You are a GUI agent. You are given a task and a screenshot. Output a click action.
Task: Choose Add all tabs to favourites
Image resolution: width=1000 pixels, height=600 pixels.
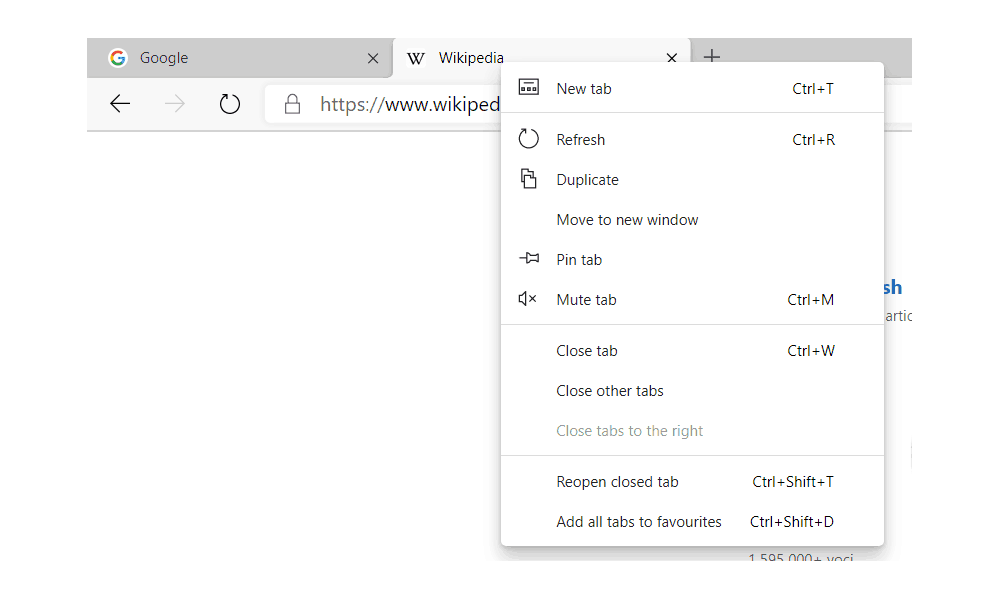[638, 521]
